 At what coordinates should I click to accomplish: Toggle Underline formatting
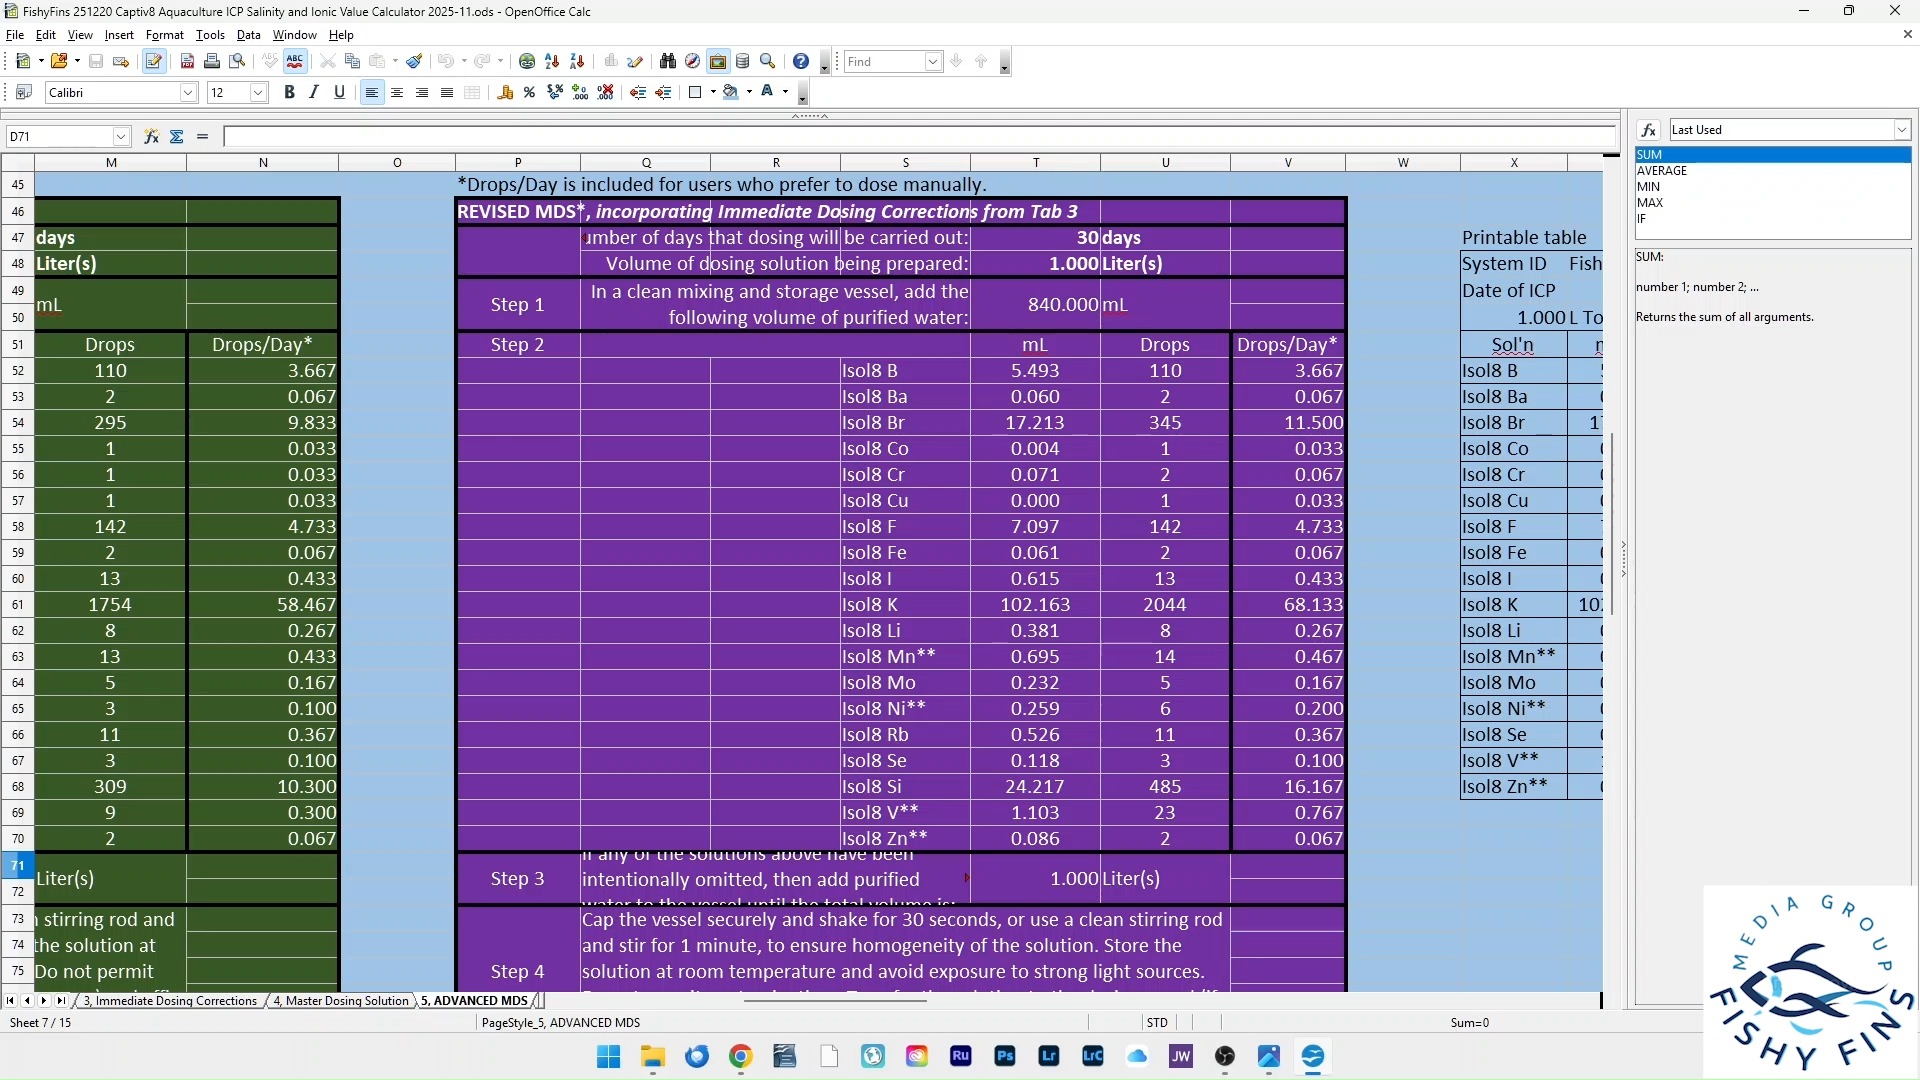(x=339, y=92)
